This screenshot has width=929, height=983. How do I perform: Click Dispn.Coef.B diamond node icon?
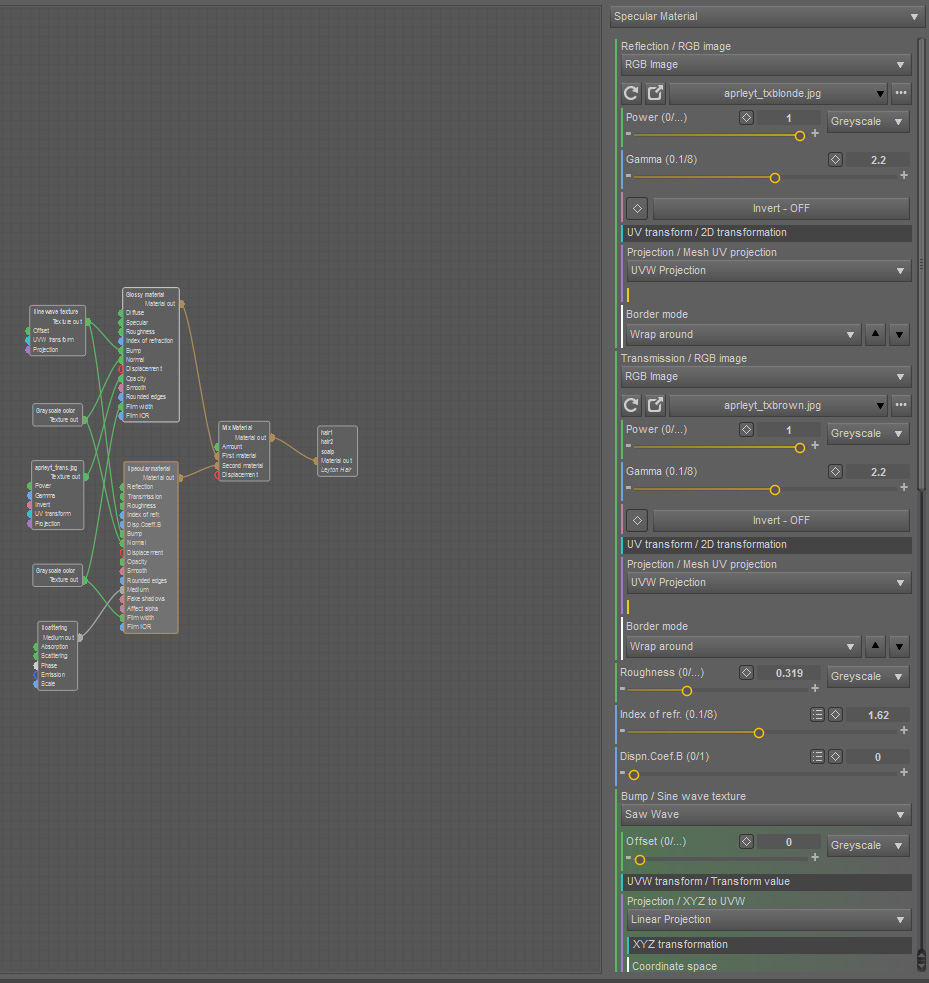835,757
